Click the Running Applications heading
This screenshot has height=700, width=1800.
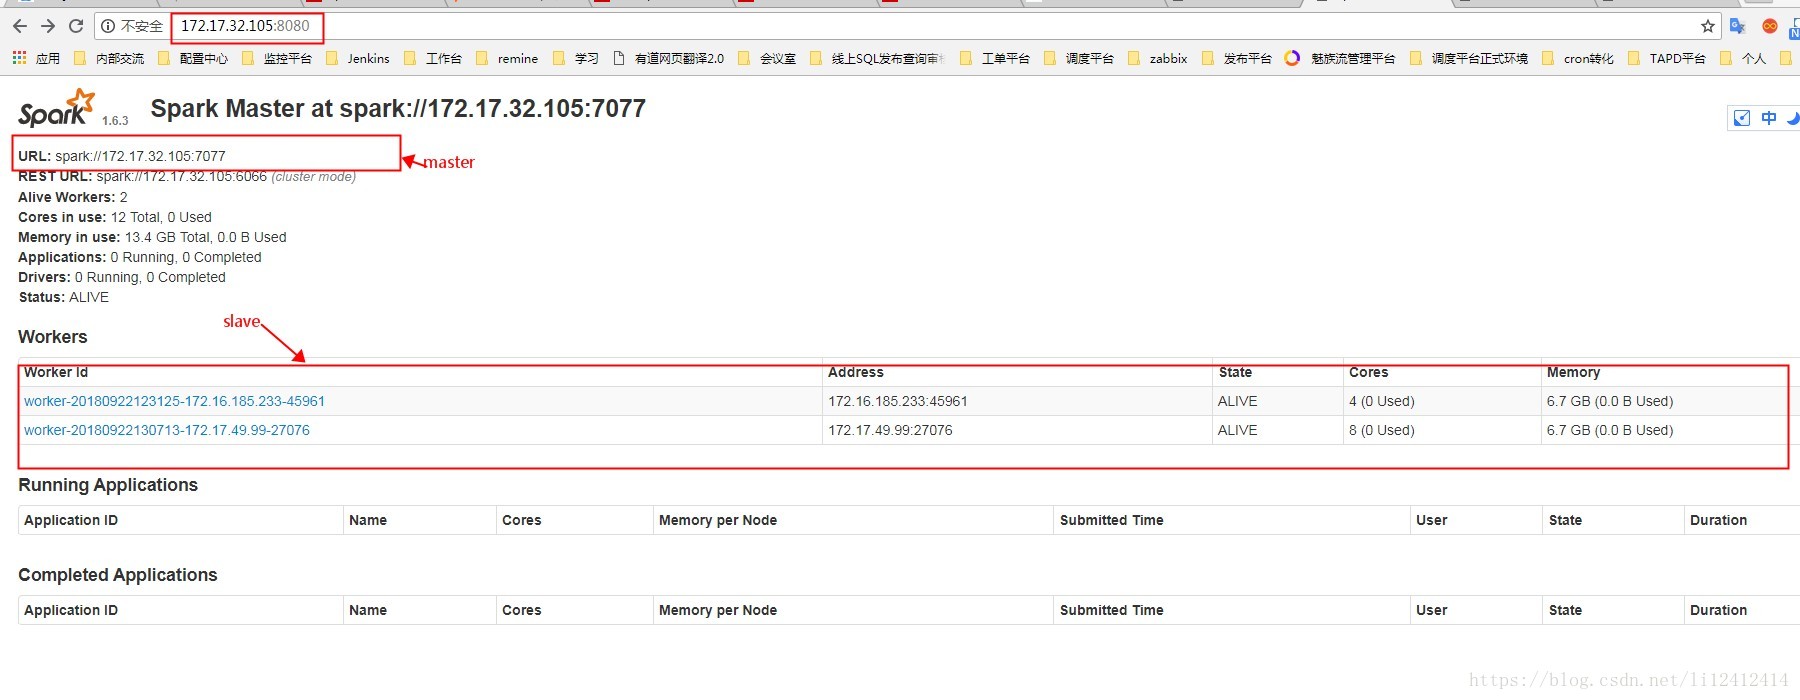click(108, 485)
